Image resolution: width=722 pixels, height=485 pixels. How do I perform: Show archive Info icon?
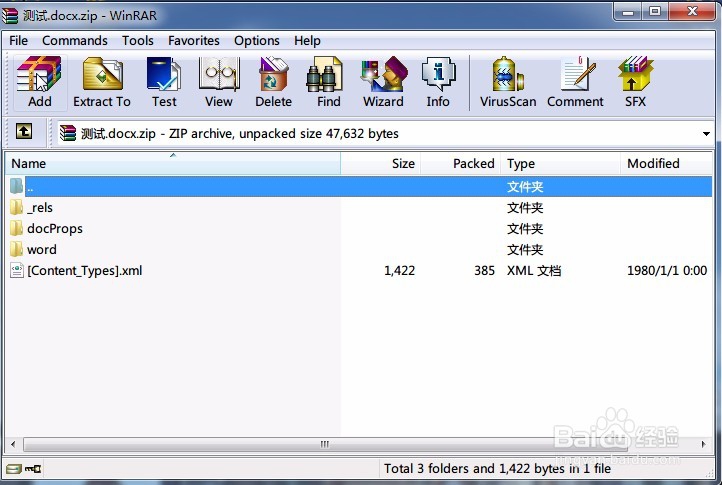(x=438, y=74)
